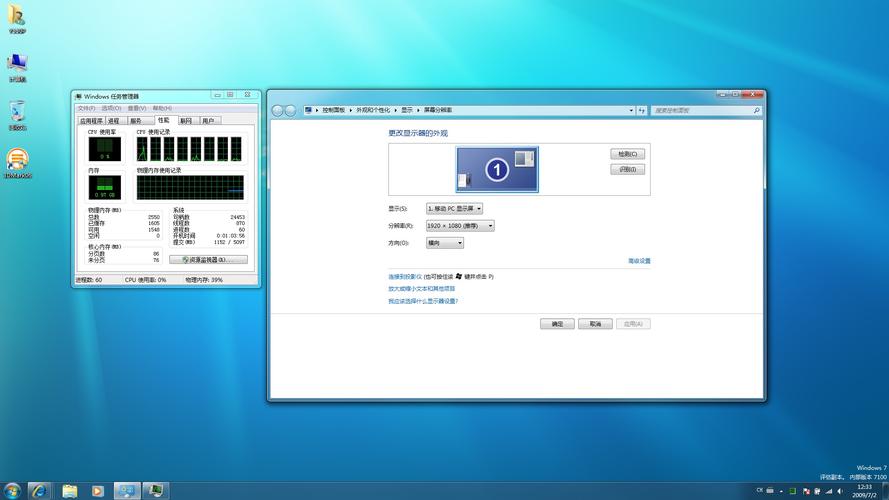Select the monitor 1 display thumbnail

pyautogui.click(x=497, y=170)
